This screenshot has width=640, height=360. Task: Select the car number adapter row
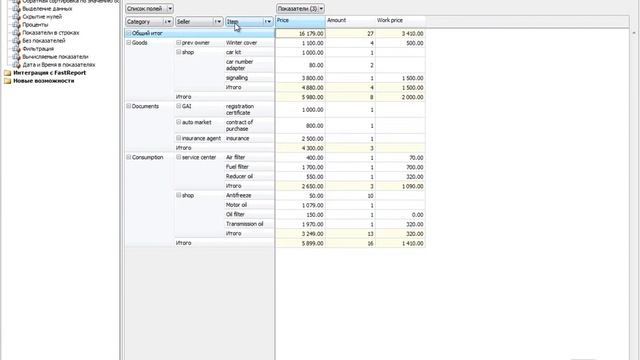(249, 65)
